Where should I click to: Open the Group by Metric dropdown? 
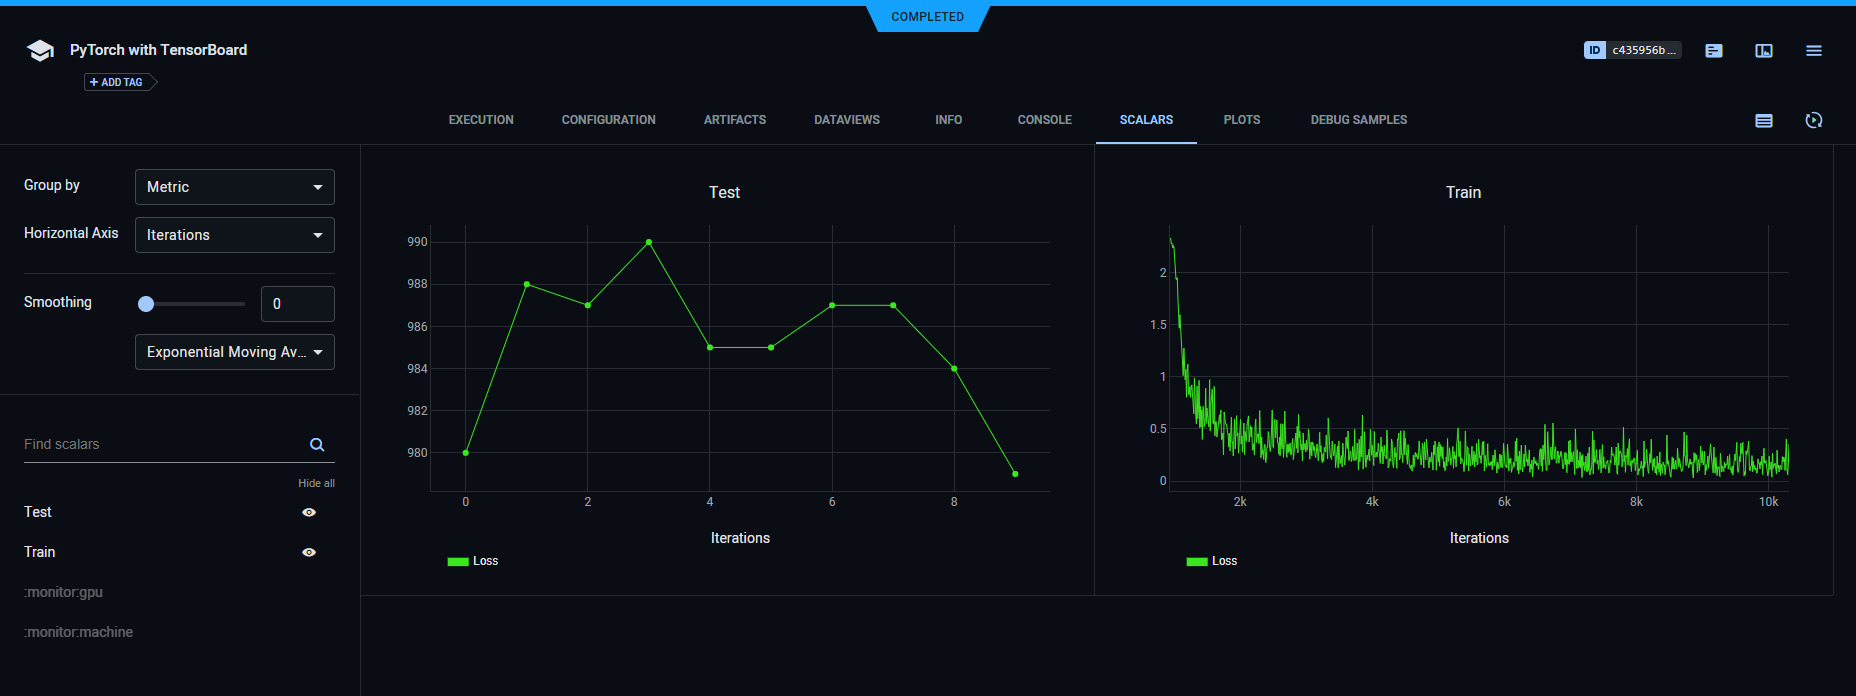tap(235, 187)
